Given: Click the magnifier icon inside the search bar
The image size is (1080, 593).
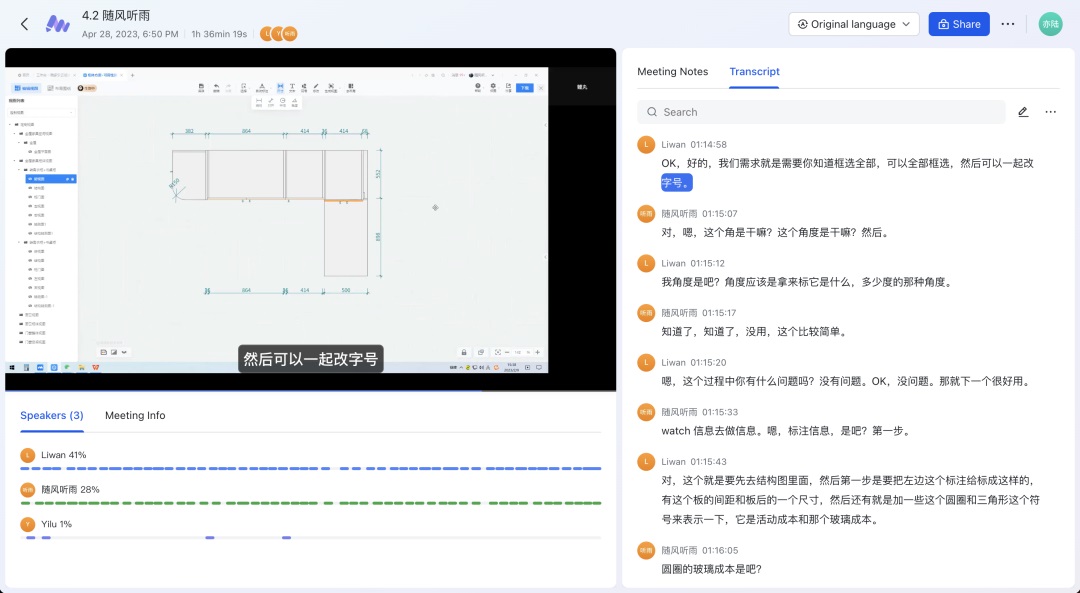Looking at the screenshot, I should point(653,112).
